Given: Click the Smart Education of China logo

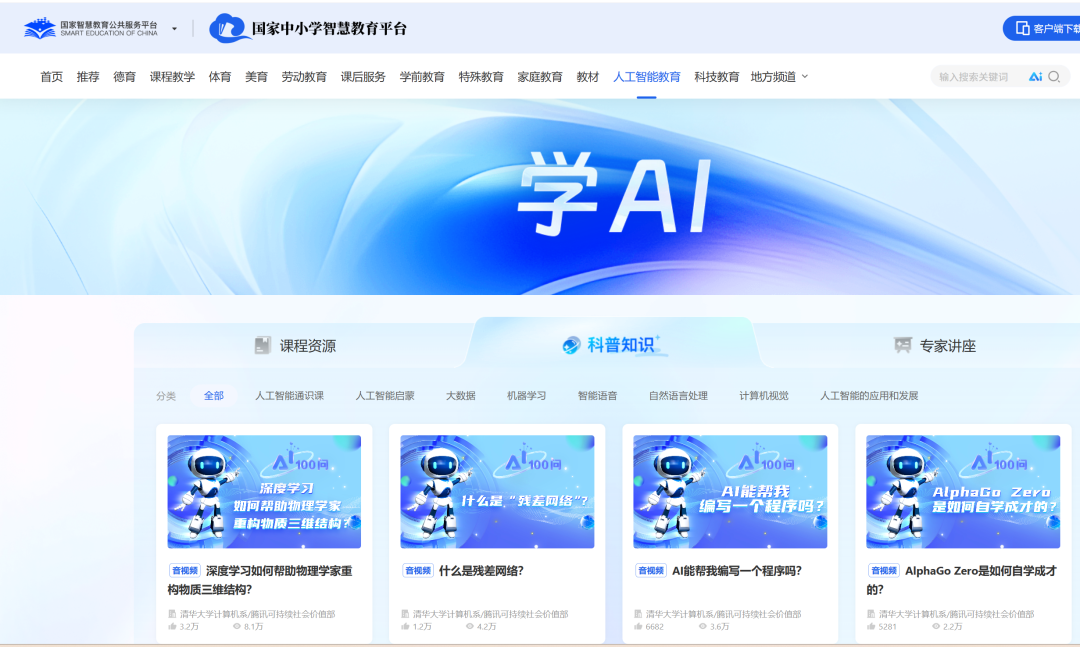Looking at the screenshot, I should [91, 28].
